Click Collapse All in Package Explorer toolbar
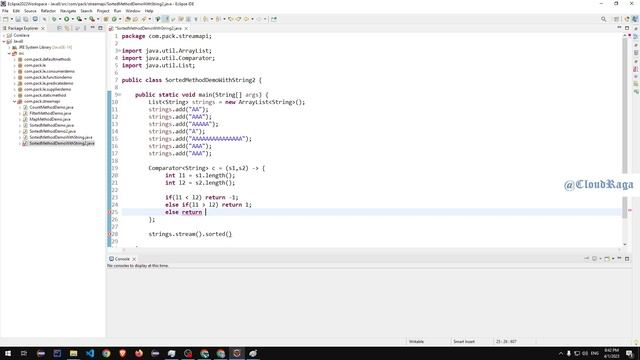Screen dimensions: 640x360 coord(60,28)
